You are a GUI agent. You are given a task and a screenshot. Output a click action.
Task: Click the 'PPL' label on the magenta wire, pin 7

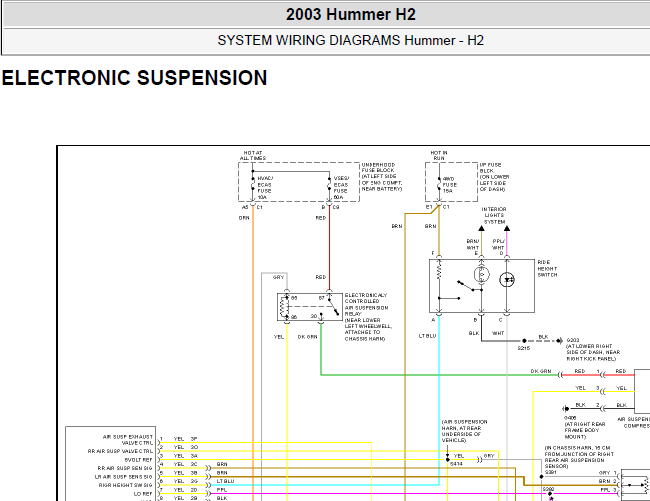pyautogui.click(x=222, y=490)
